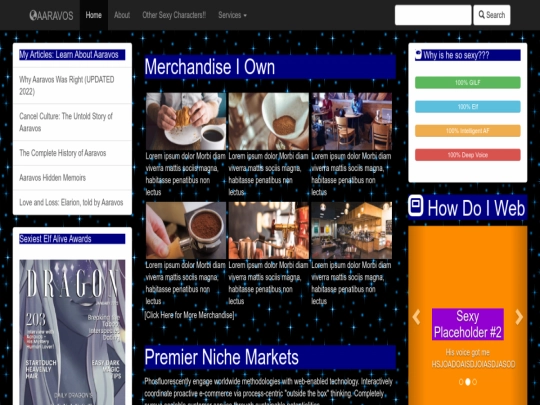Select the first carousel indicator dot
The width and height of the screenshot is (540, 405).
461,382
